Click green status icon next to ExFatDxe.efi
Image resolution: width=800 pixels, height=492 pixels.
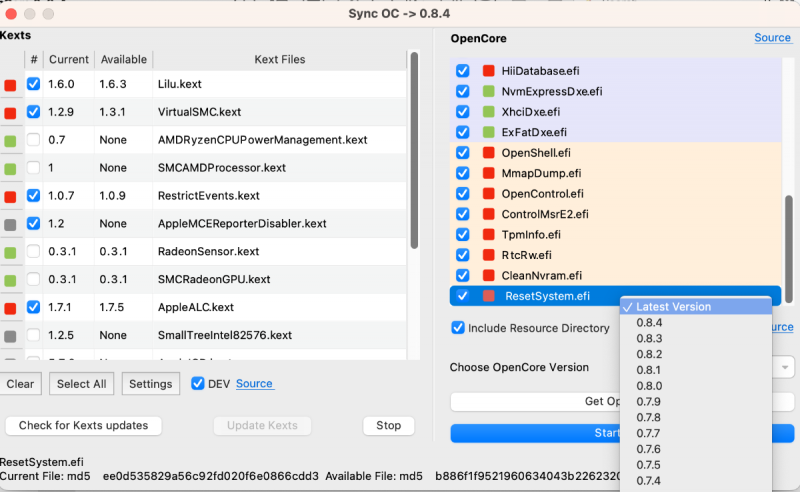click(489, 132)
